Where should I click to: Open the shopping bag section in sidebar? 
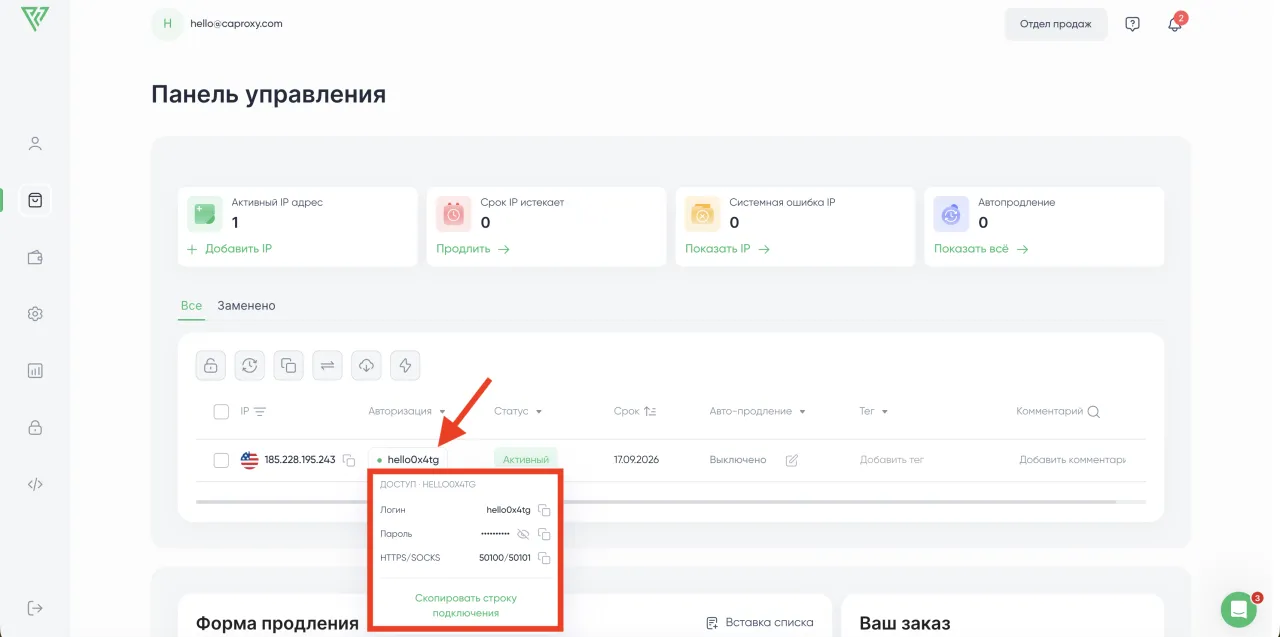(35, 200)
